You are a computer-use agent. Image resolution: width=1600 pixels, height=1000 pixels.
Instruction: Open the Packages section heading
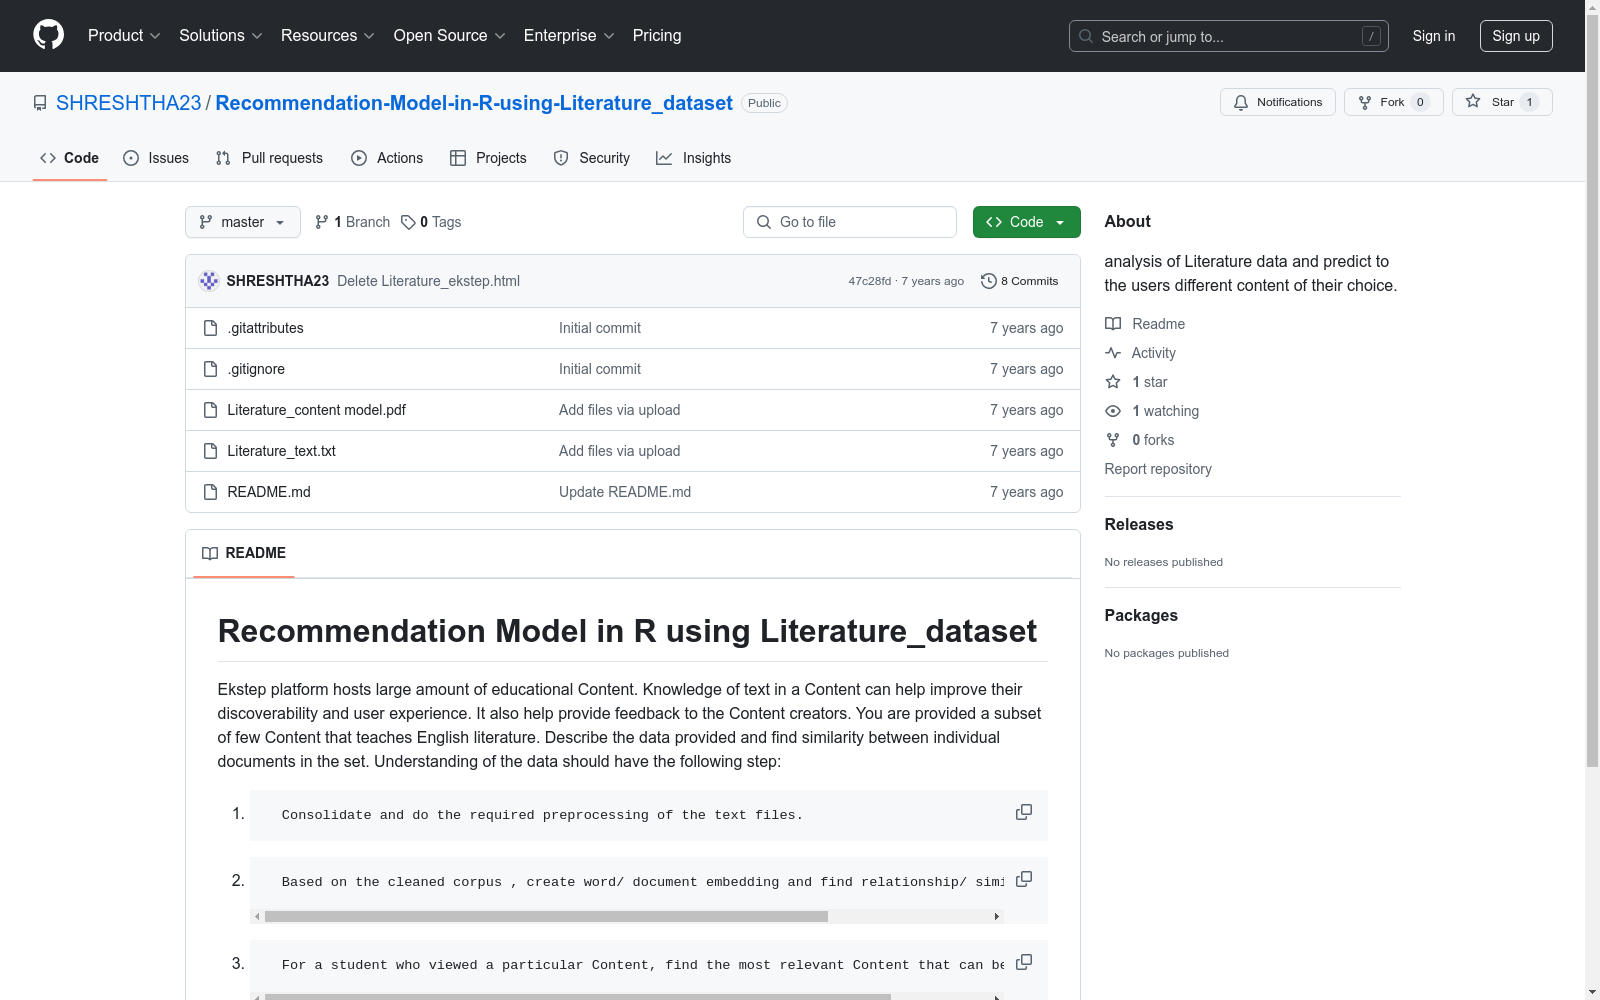[x=1141, y=615]
